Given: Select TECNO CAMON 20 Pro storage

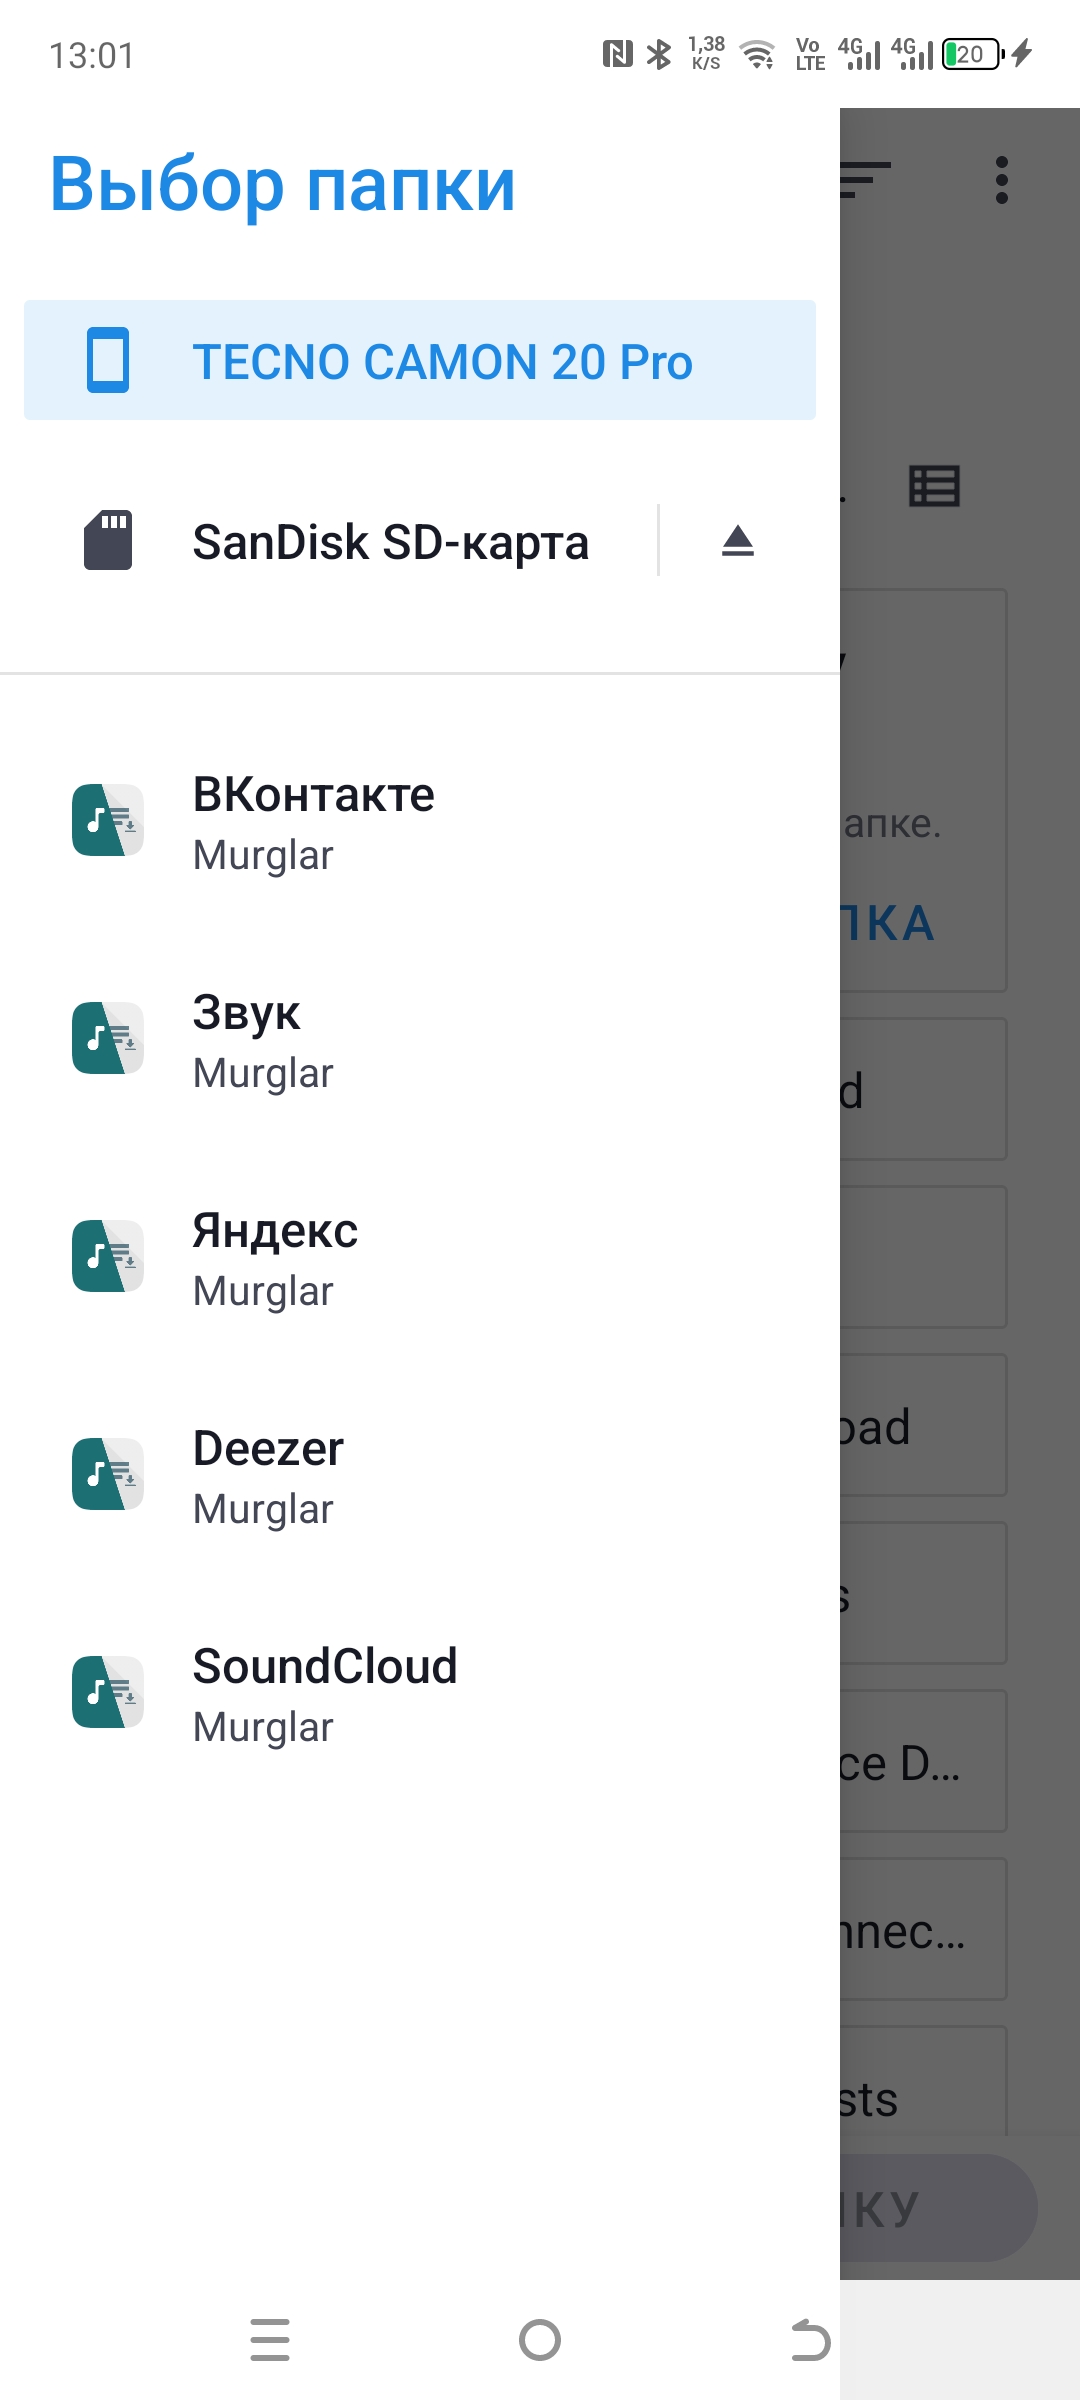Looking at the screenshot, I should tap(420, 360).
